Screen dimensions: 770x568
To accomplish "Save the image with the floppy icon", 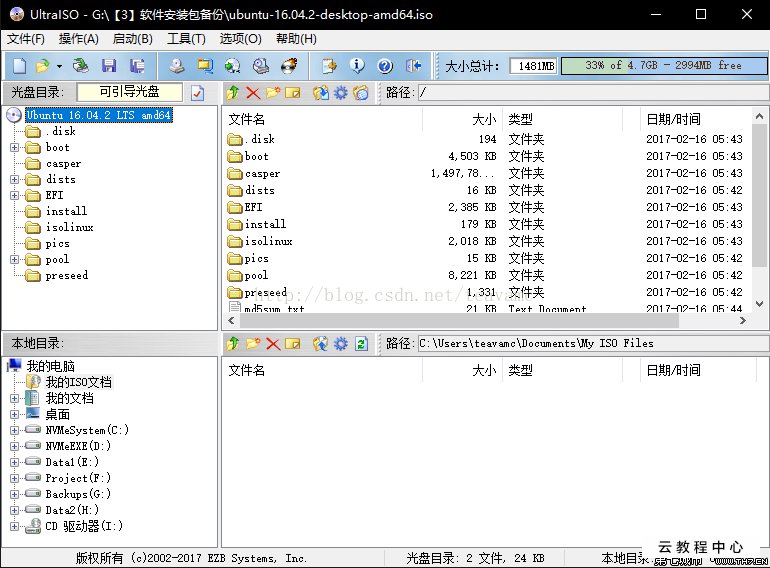I will (109, 66).
